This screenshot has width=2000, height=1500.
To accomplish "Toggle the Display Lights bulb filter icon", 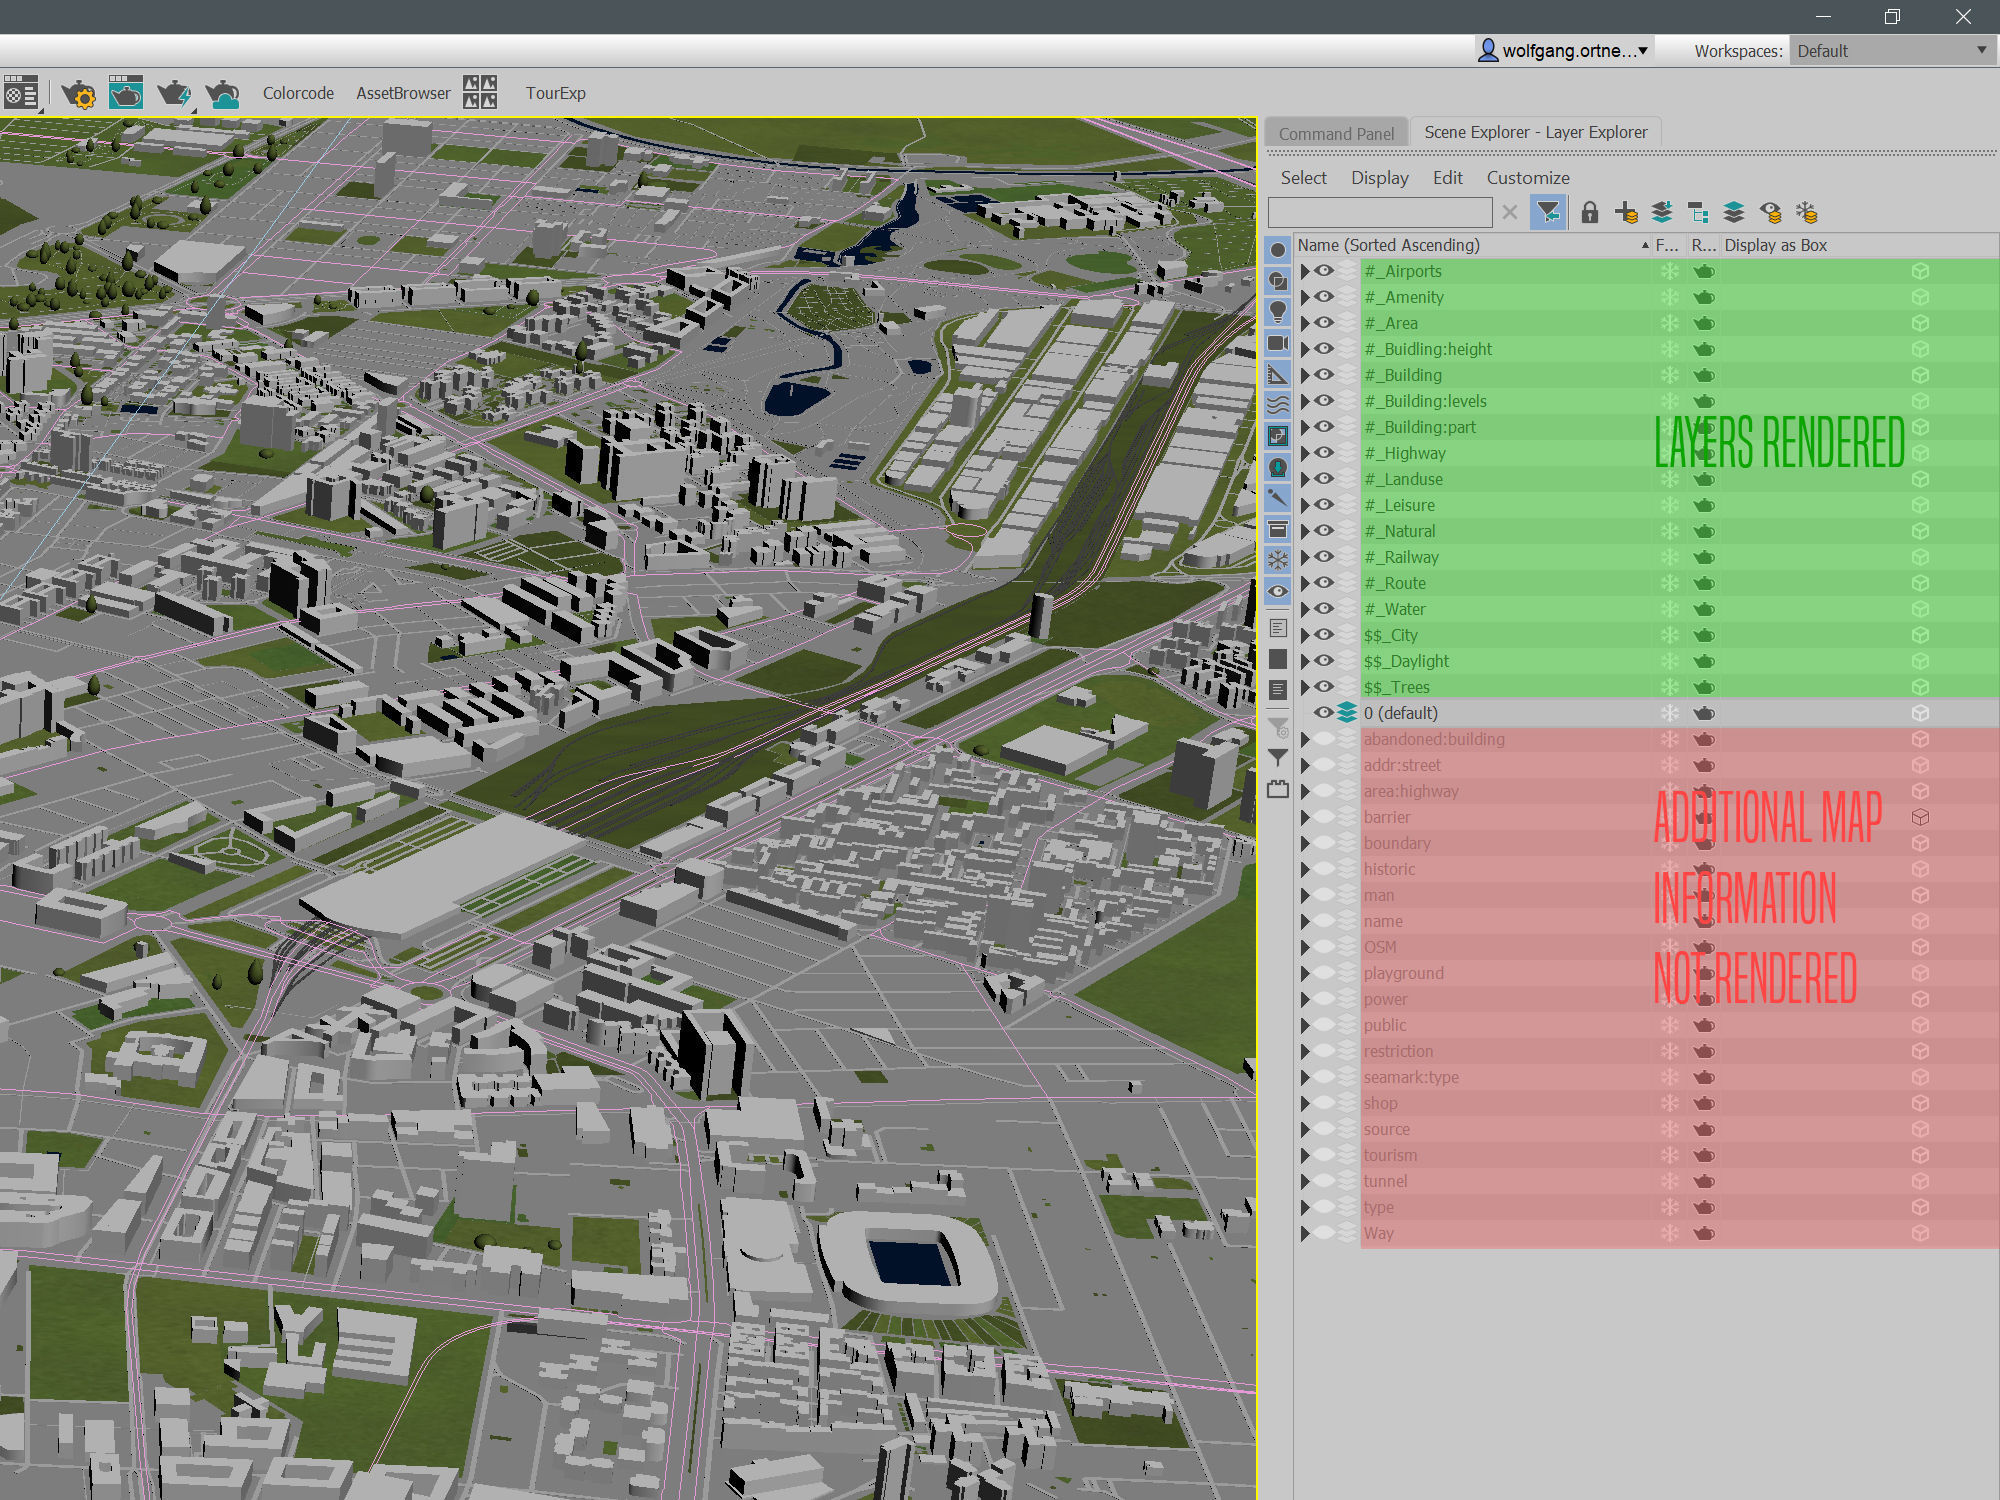I will [x=1278, y=312].
